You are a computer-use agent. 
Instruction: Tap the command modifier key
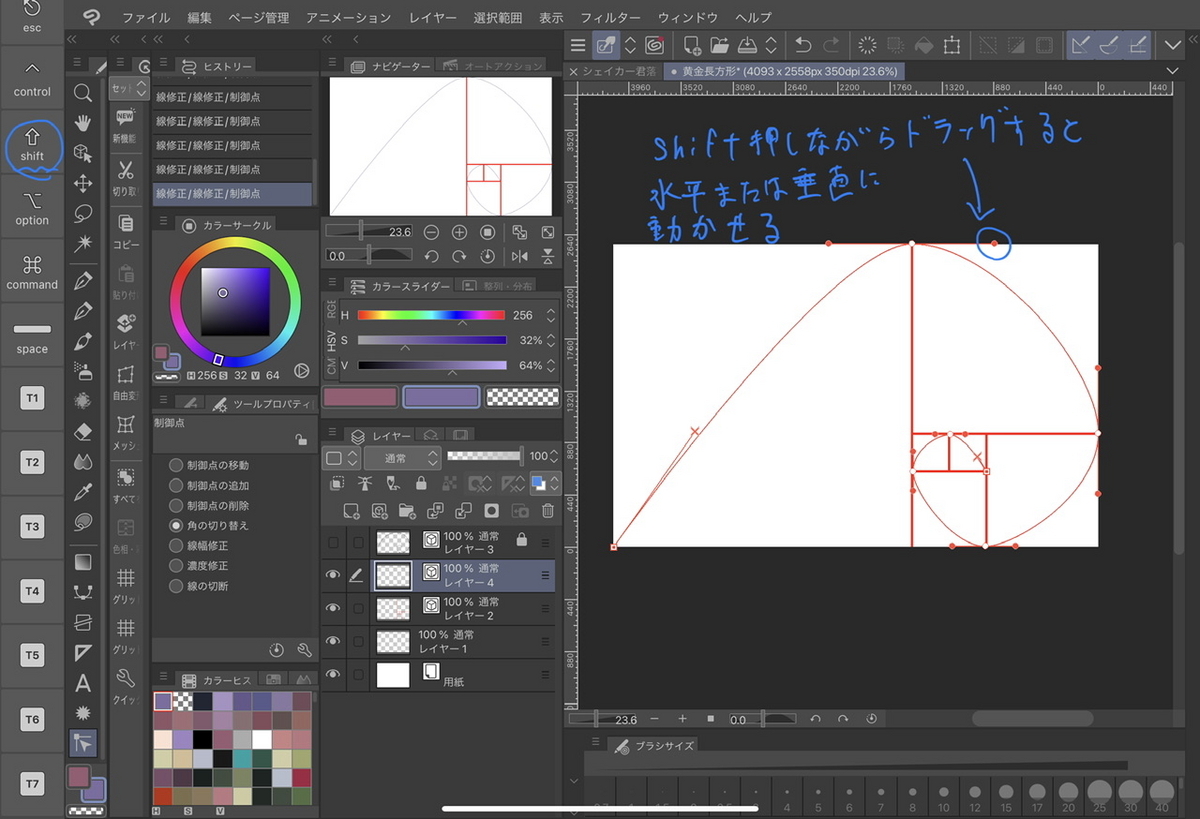pyautogui.click(x=32, y=273)
